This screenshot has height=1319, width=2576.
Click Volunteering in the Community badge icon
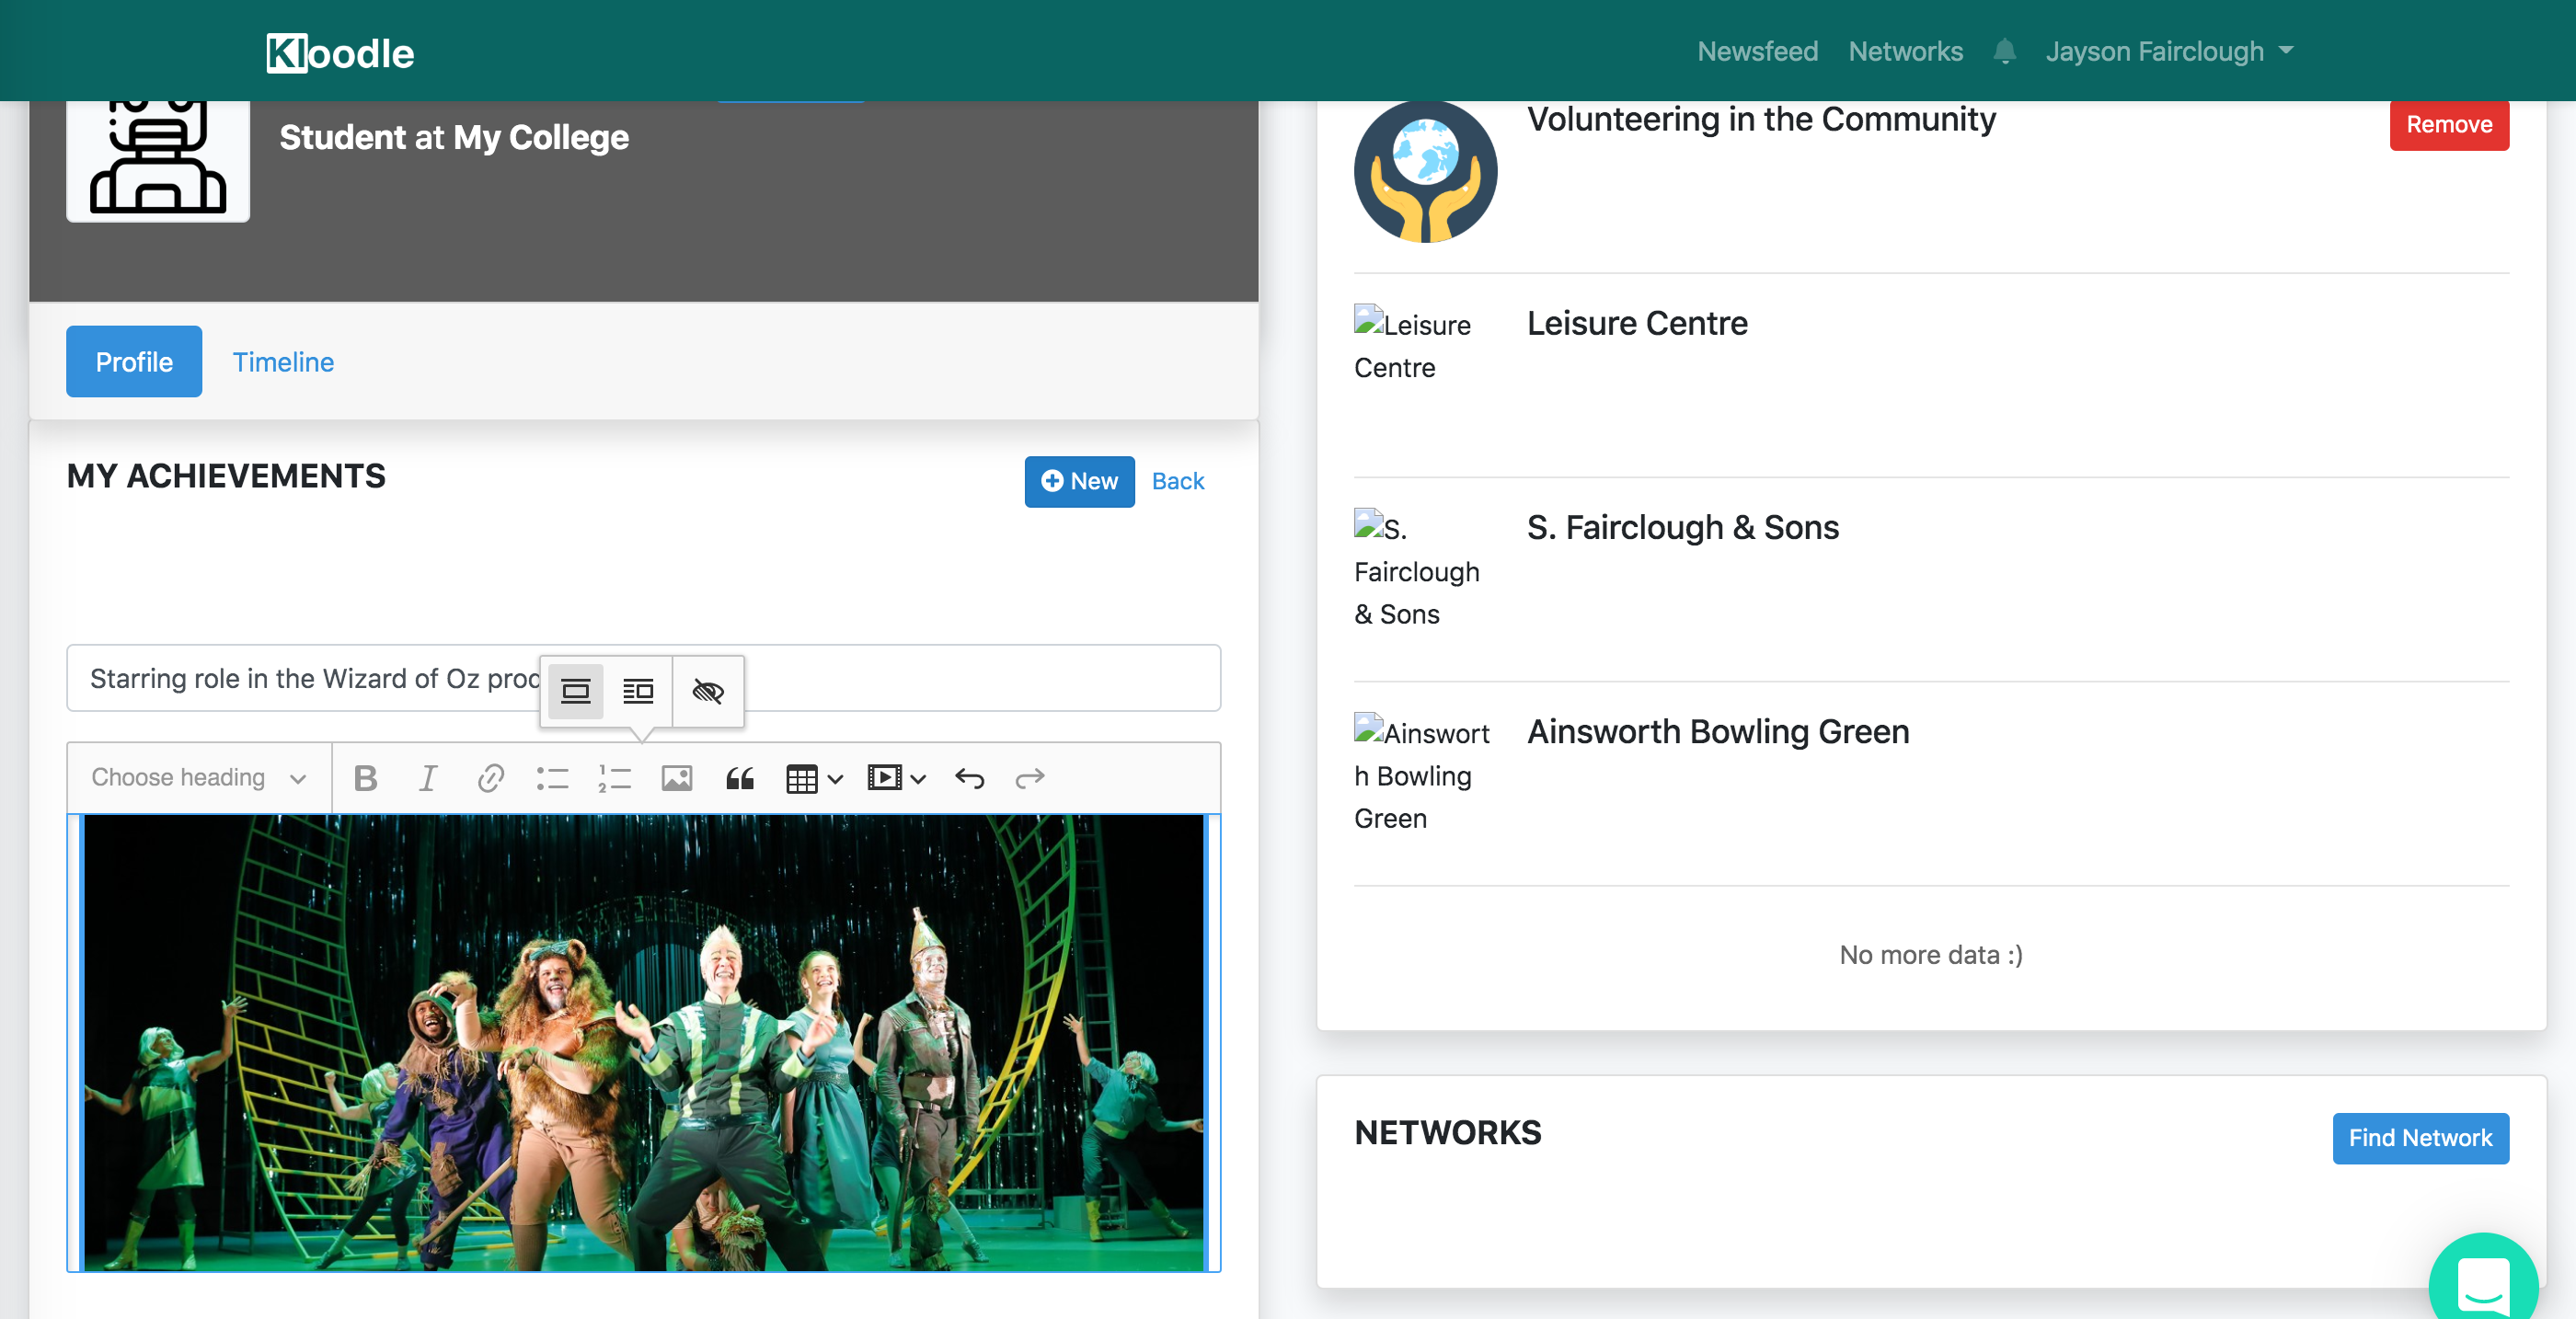1425,171
